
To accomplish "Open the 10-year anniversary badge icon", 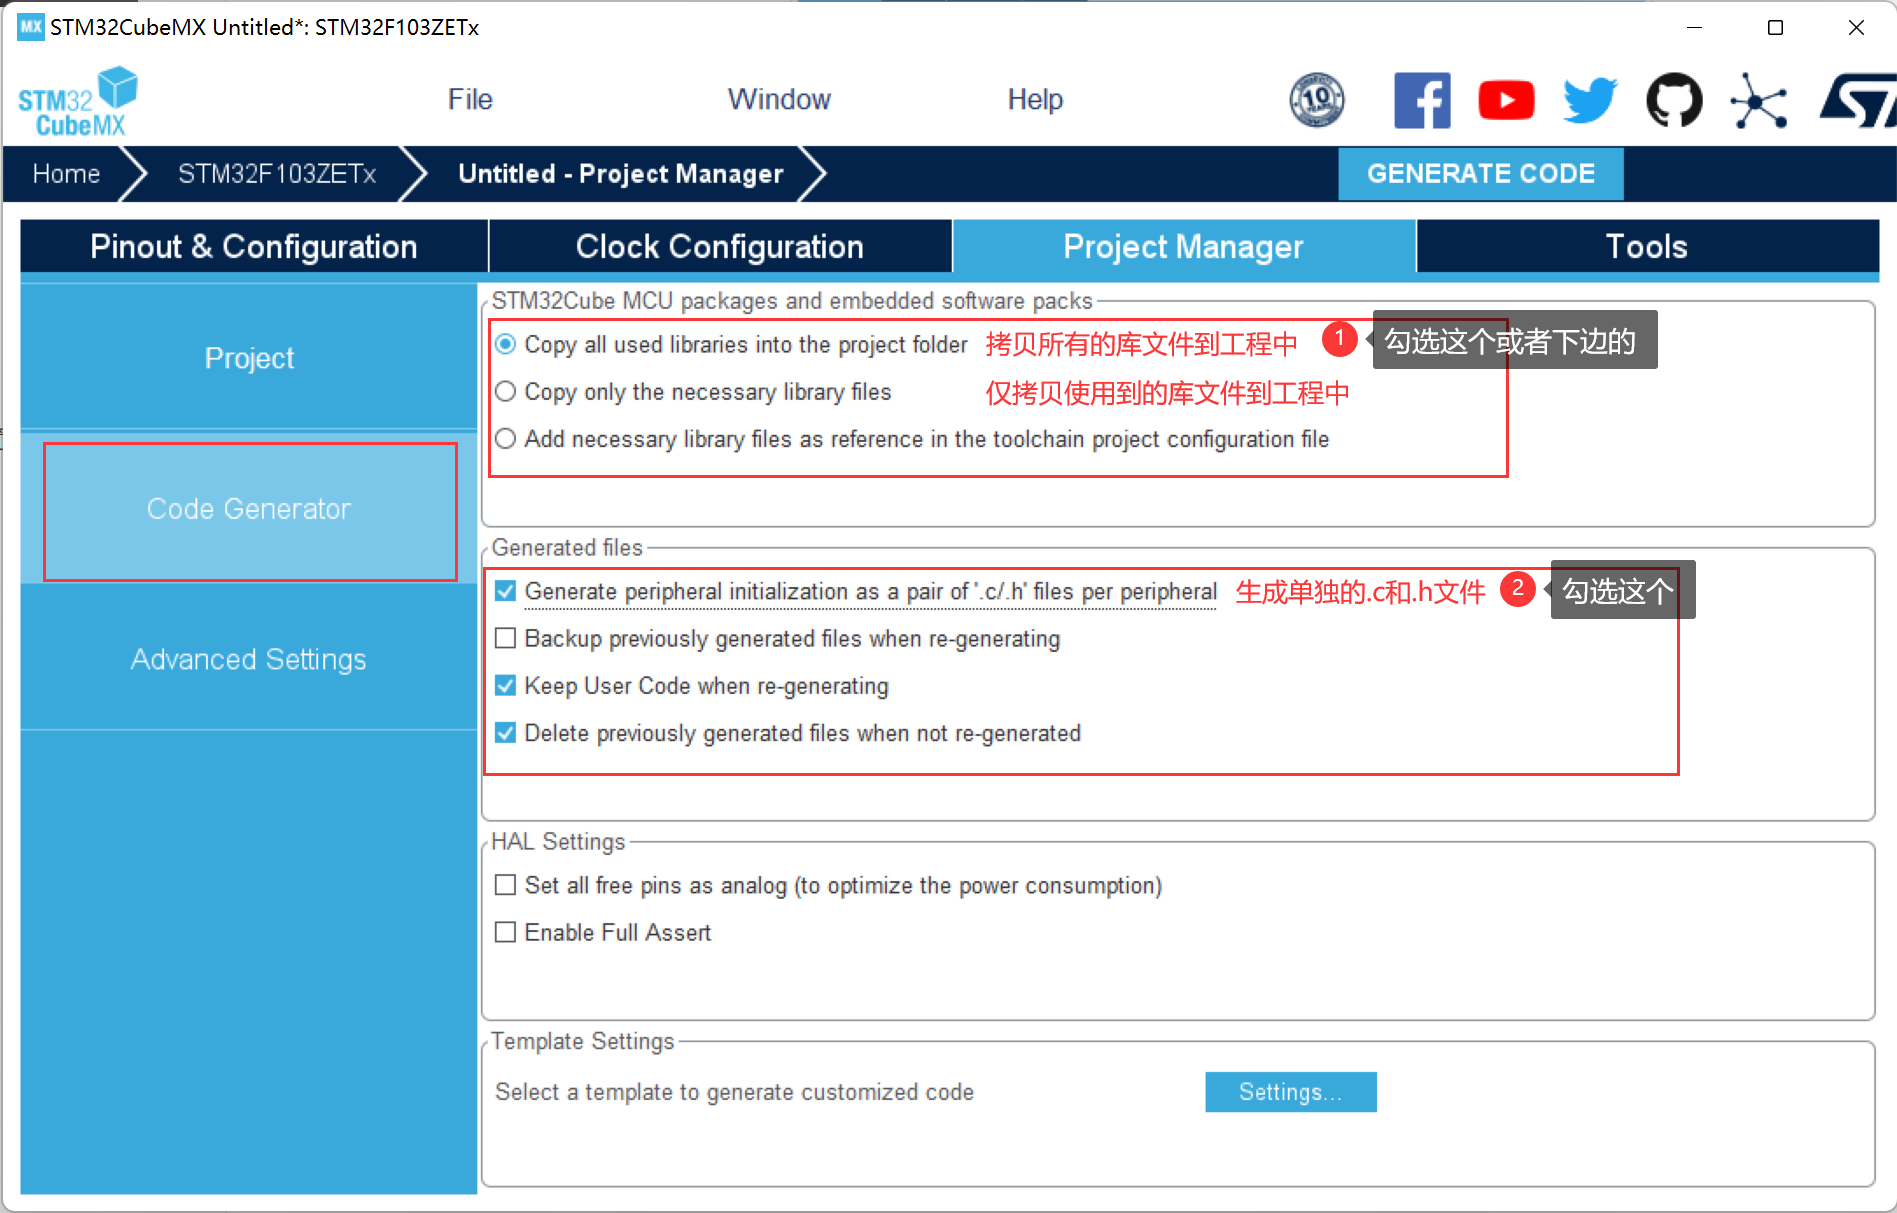I will click(x=1316, y=100).
